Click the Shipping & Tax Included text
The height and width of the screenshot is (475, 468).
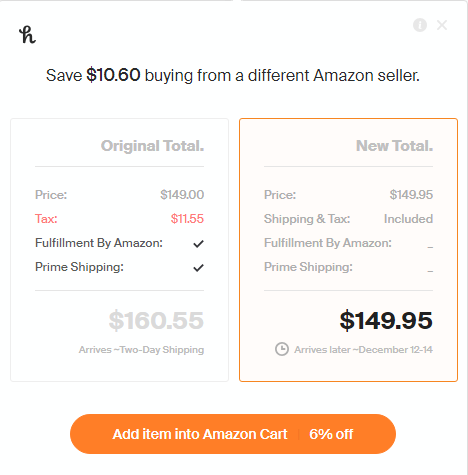[x=408, y=219]
